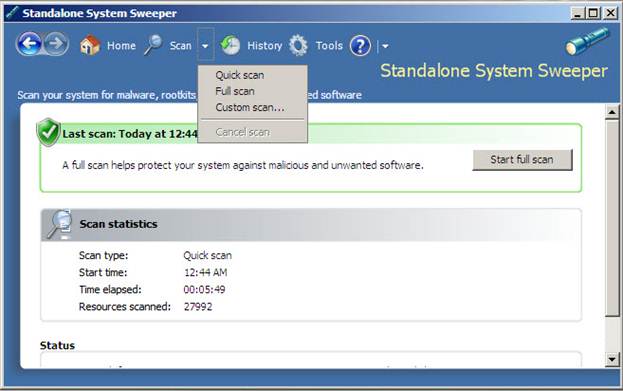Choose Quick scan from the menu
This screenshot has height=391, width=623.
pos(252,75)
